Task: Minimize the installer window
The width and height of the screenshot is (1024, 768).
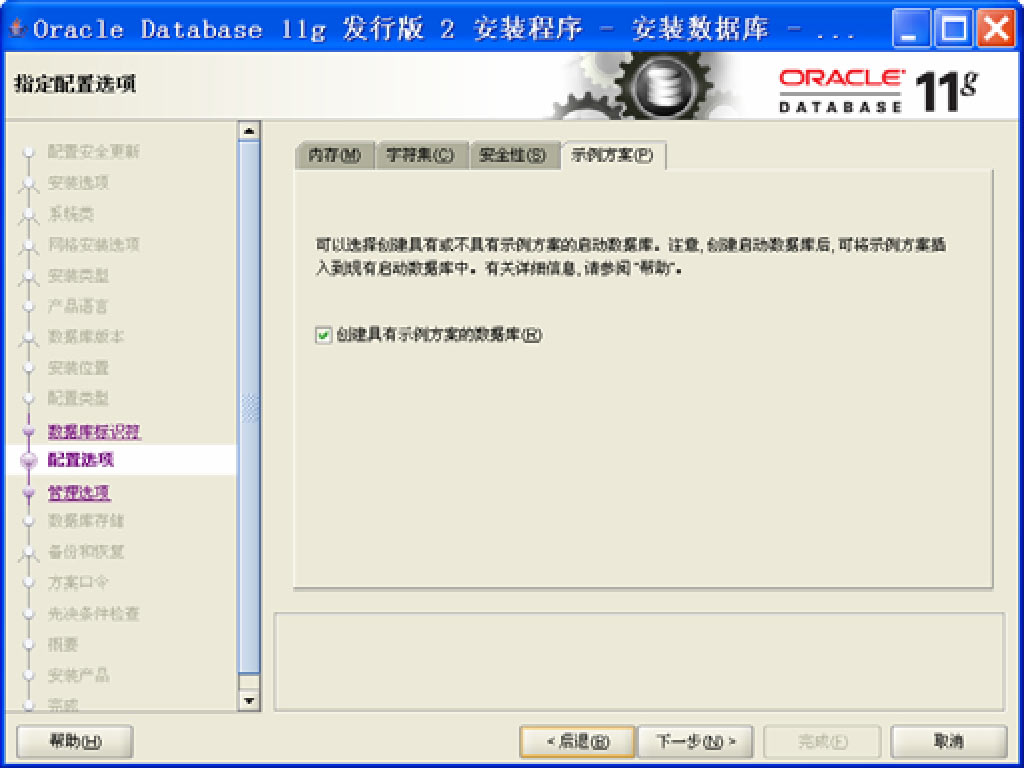Action: (x=911, y=29)
